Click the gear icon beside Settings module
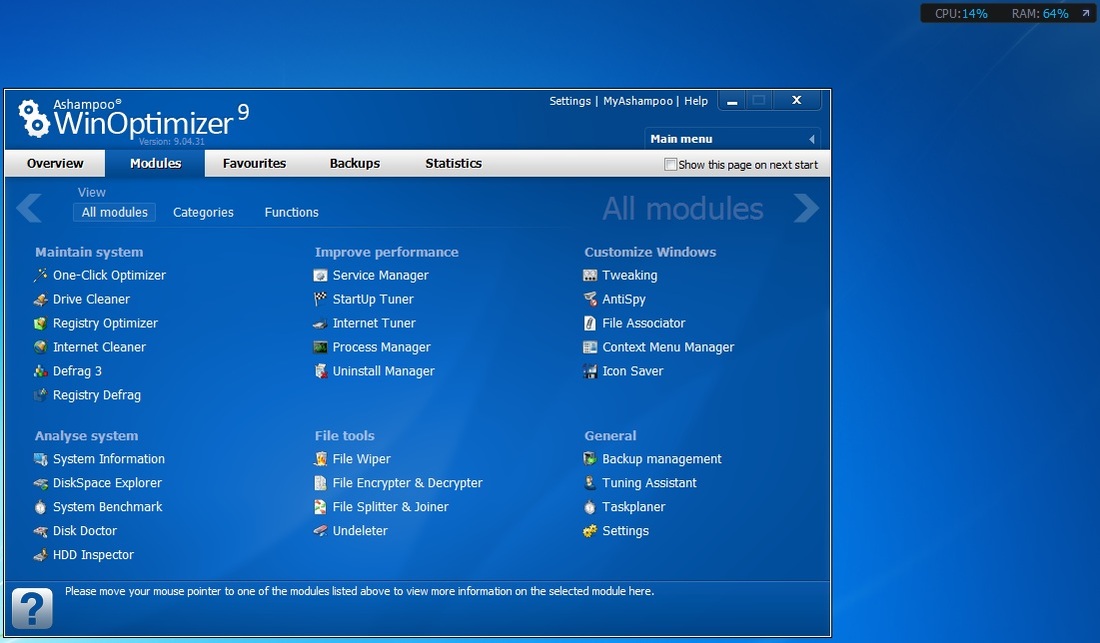 (590, 531)
